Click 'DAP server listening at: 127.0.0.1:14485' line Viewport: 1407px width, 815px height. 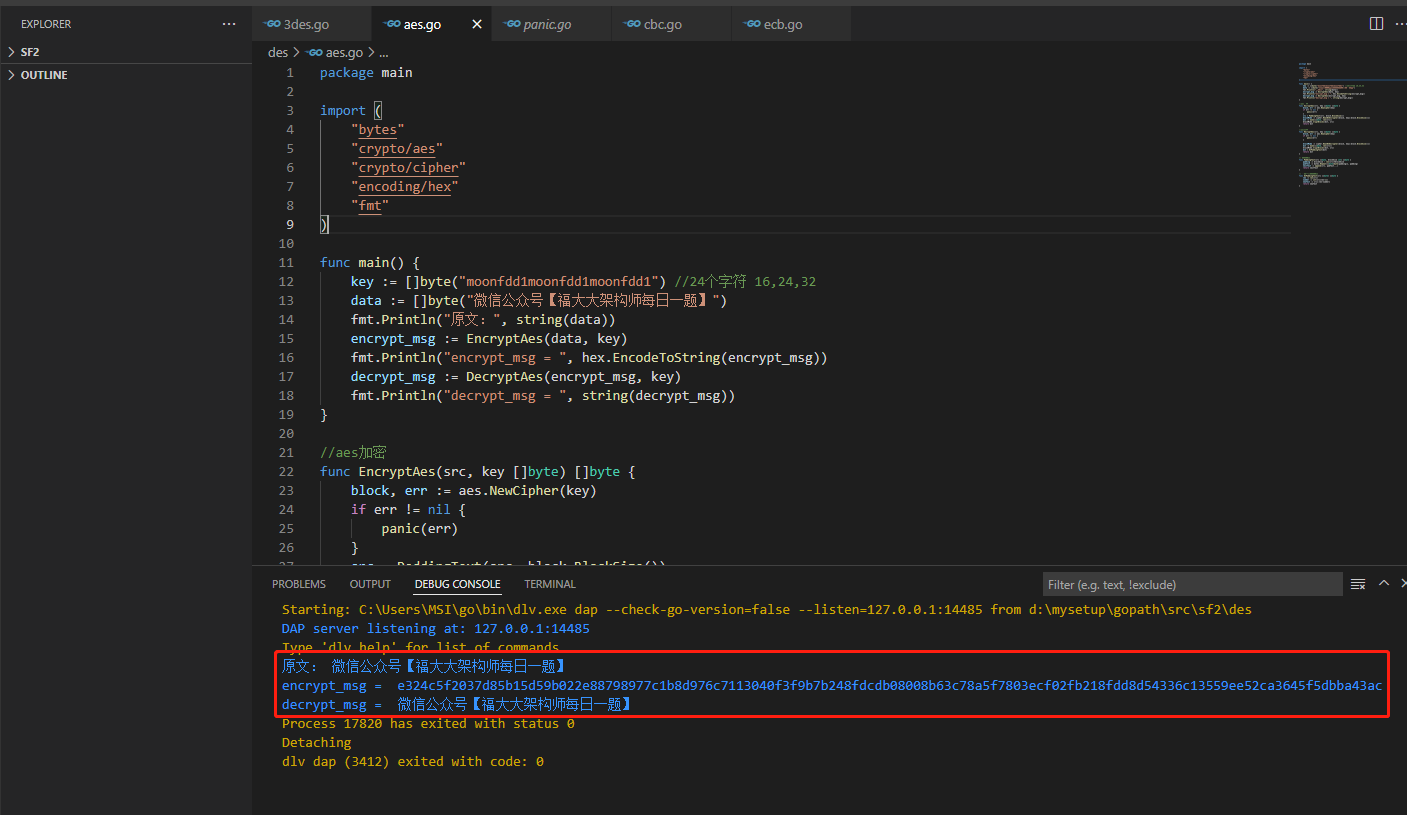pyautogui.click(x=436, y=628)
